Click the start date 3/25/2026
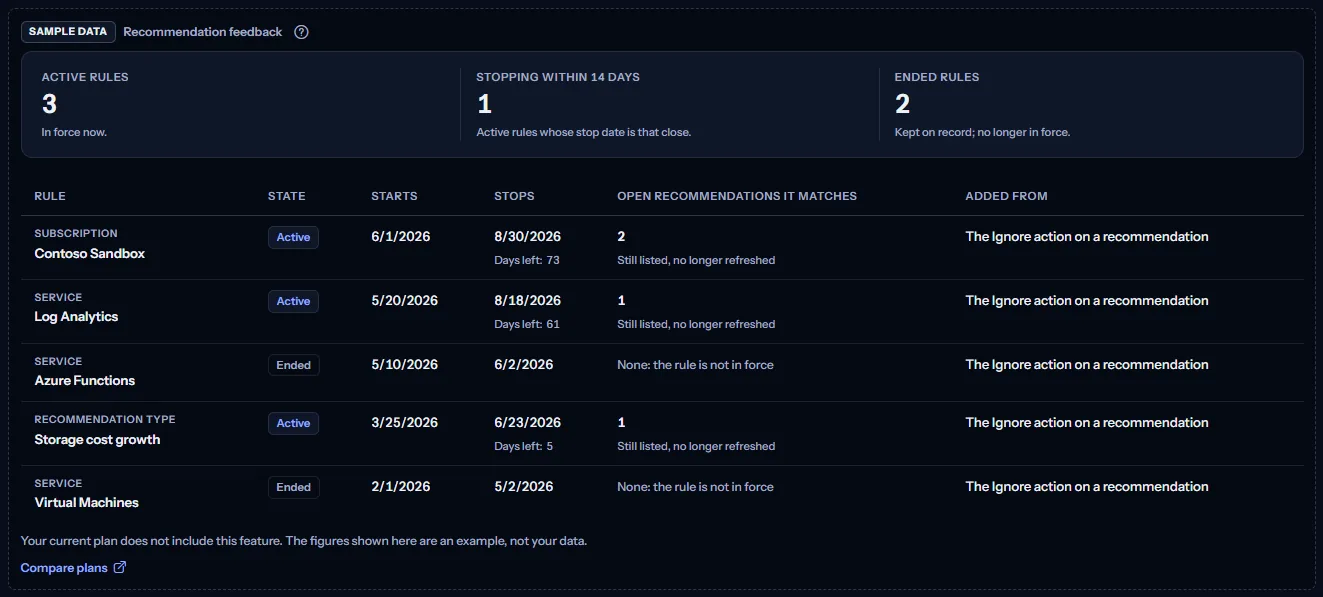Viewport: 1323px width, 597px height. [405, 423]
